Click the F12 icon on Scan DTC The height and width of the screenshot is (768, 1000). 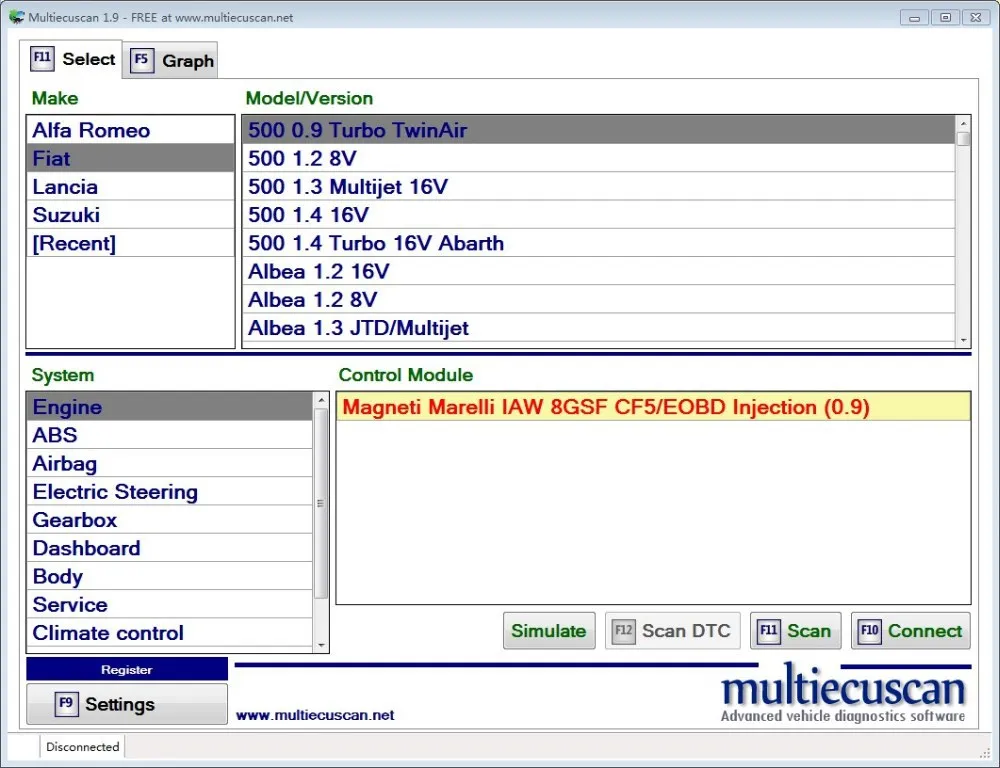(624, 631)
